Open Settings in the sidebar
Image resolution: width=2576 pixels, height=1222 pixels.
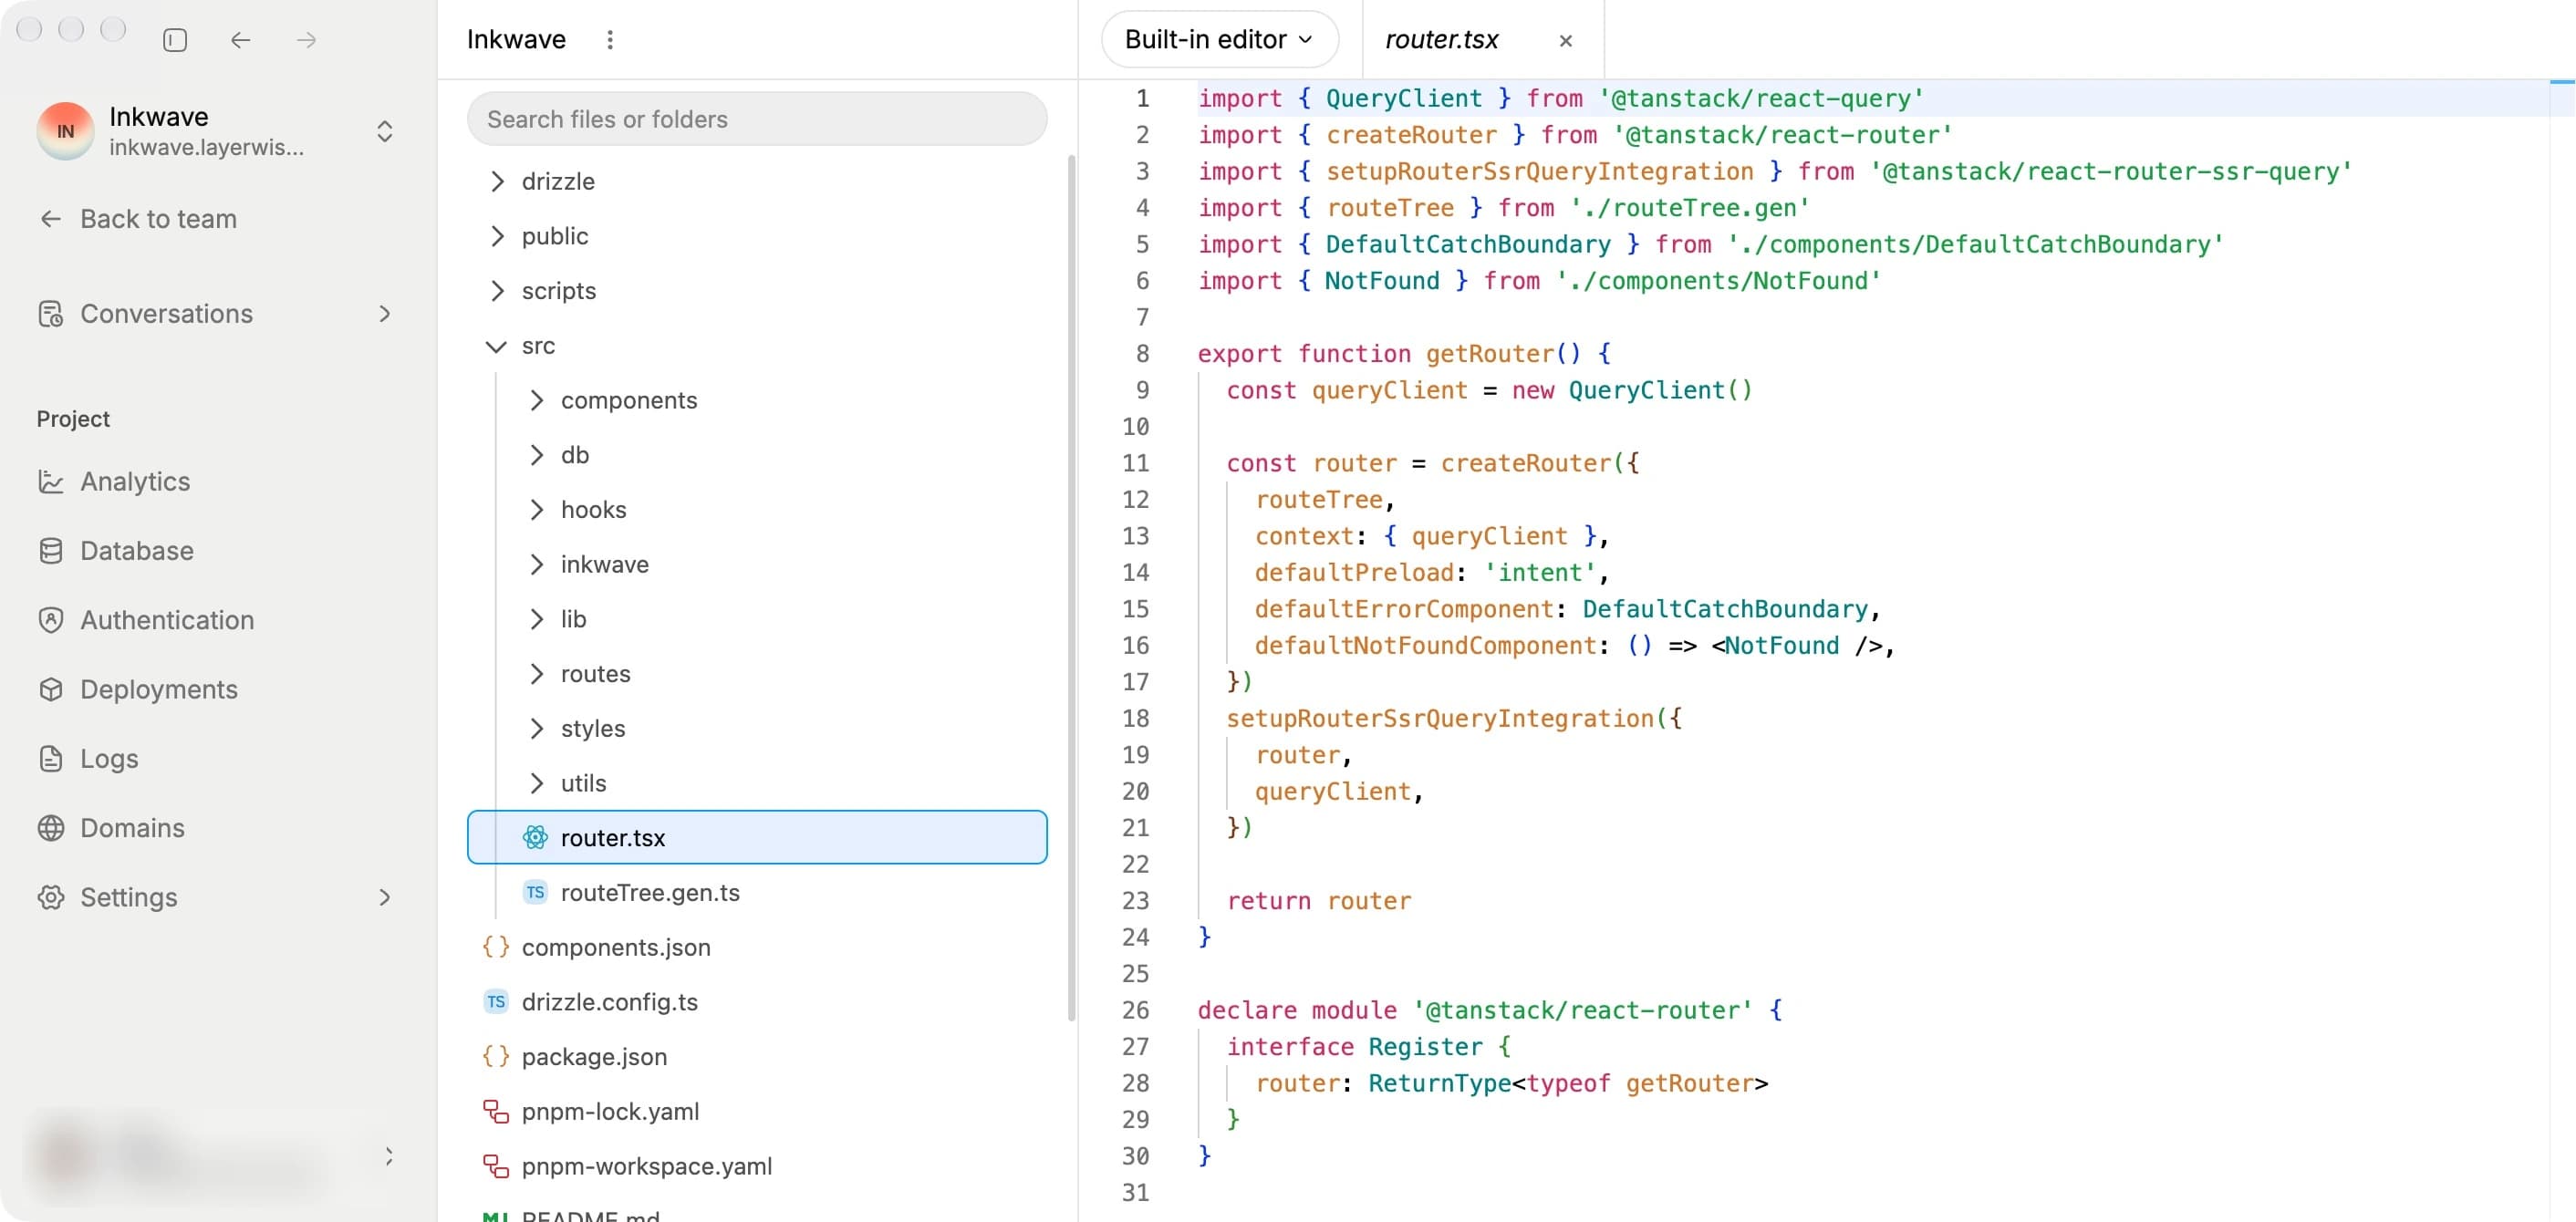[x=217, y=897]
